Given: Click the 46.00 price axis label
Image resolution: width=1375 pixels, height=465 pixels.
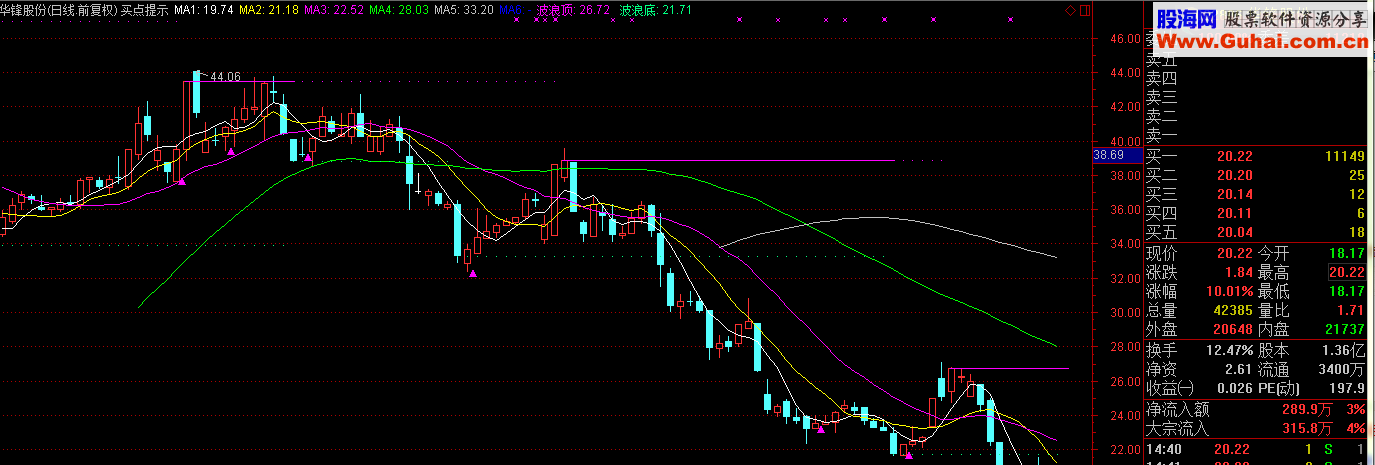Looking at the screenshot, I should [x=1126, y=38].
